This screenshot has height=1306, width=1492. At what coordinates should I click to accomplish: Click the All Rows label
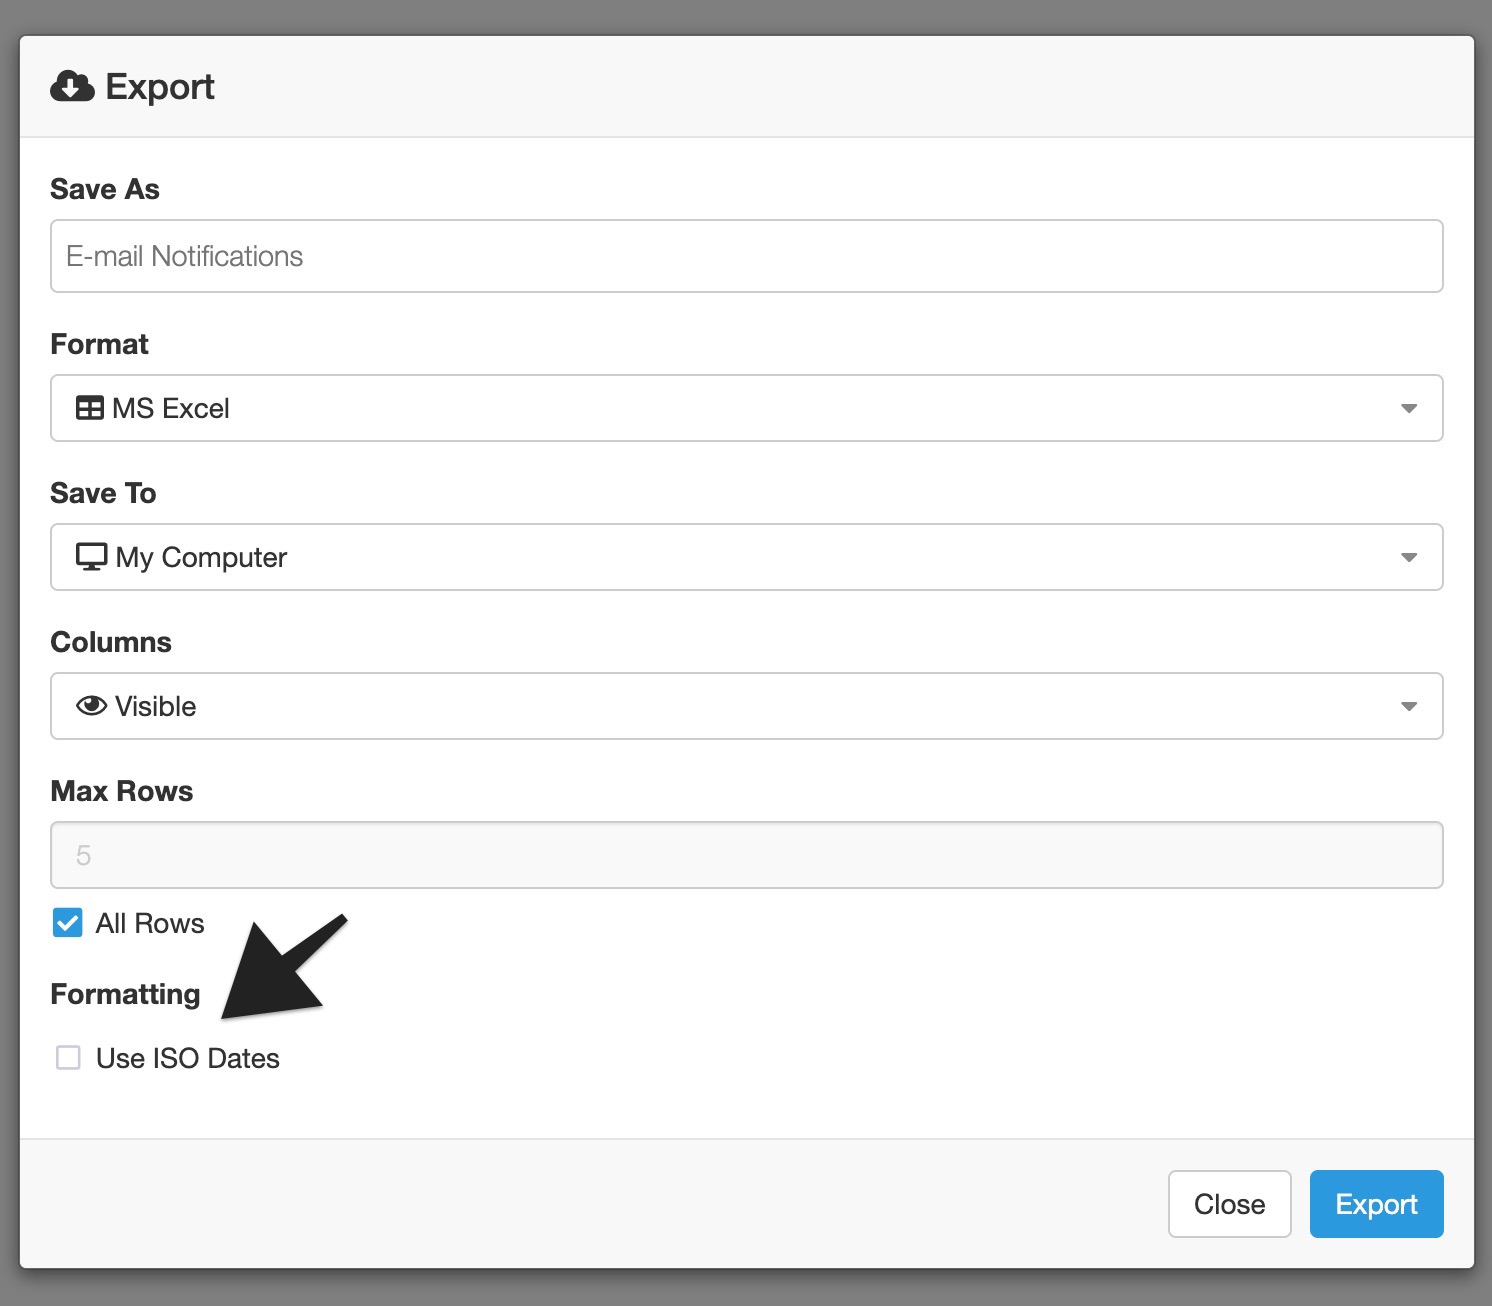(x=150, y=923)
